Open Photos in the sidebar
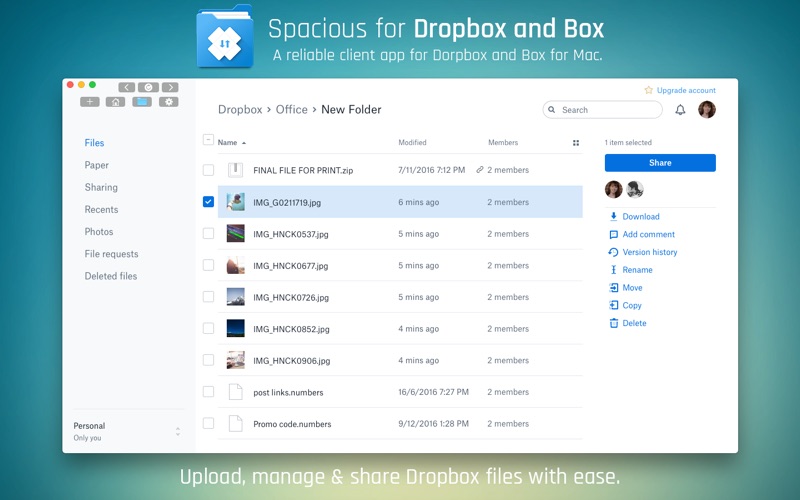The height and width of the screenshot is (500, 800). point(99,232)
